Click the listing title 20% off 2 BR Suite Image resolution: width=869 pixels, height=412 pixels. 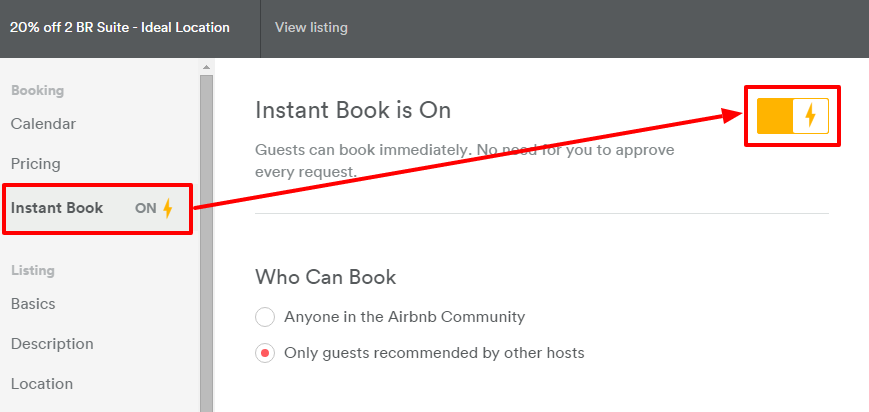(120, 28)
